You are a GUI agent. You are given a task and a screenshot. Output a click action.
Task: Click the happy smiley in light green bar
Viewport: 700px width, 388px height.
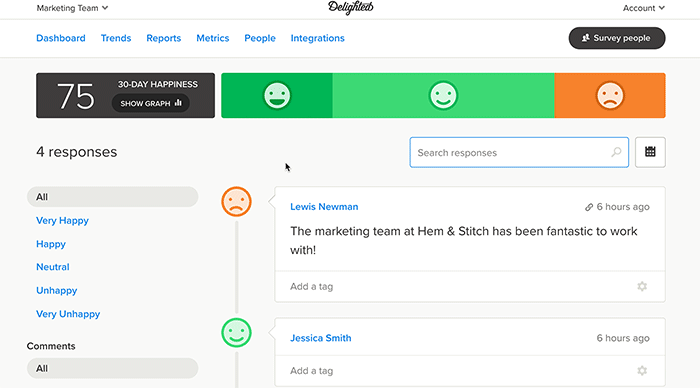[x=443, y=96]
